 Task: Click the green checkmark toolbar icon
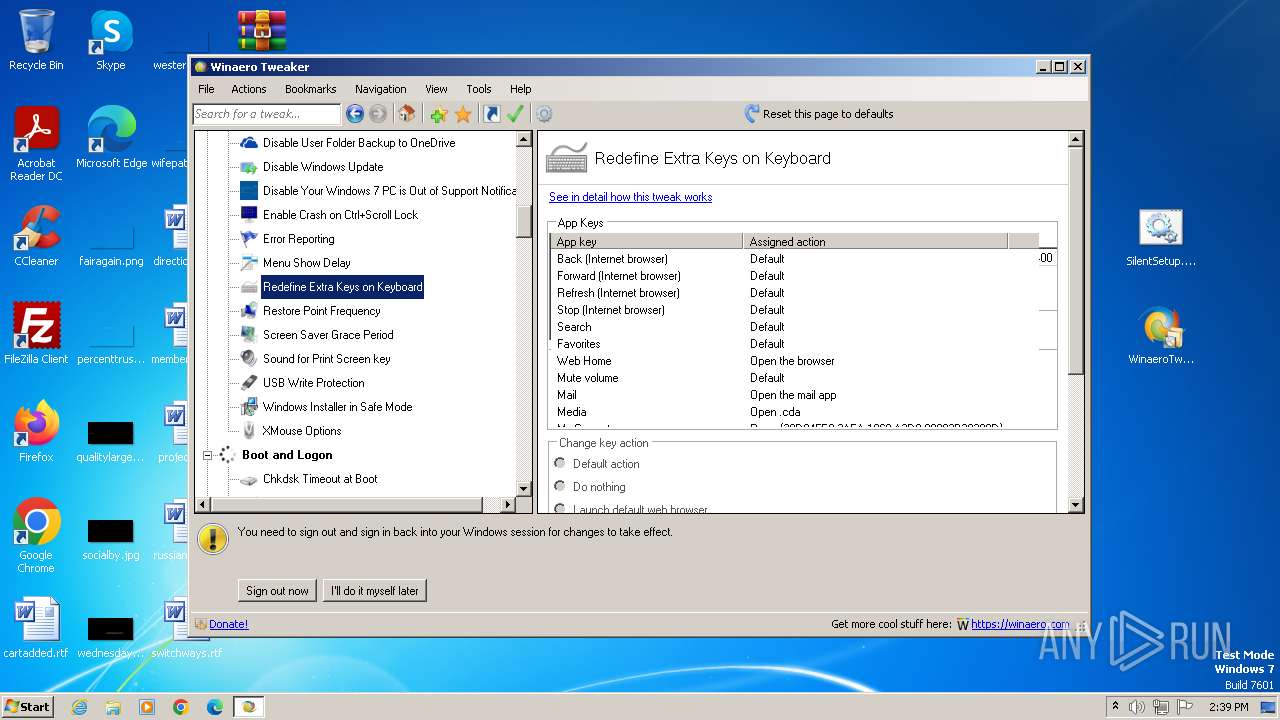pos(515,114)
